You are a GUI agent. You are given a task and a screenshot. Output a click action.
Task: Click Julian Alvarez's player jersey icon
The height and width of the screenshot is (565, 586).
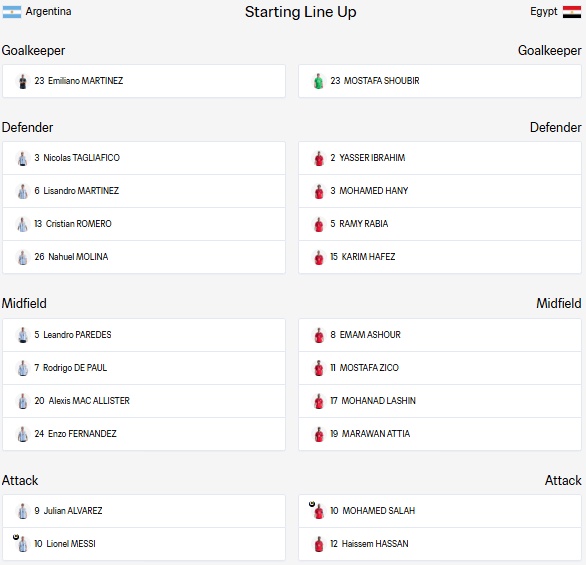(x=23, y=511)
